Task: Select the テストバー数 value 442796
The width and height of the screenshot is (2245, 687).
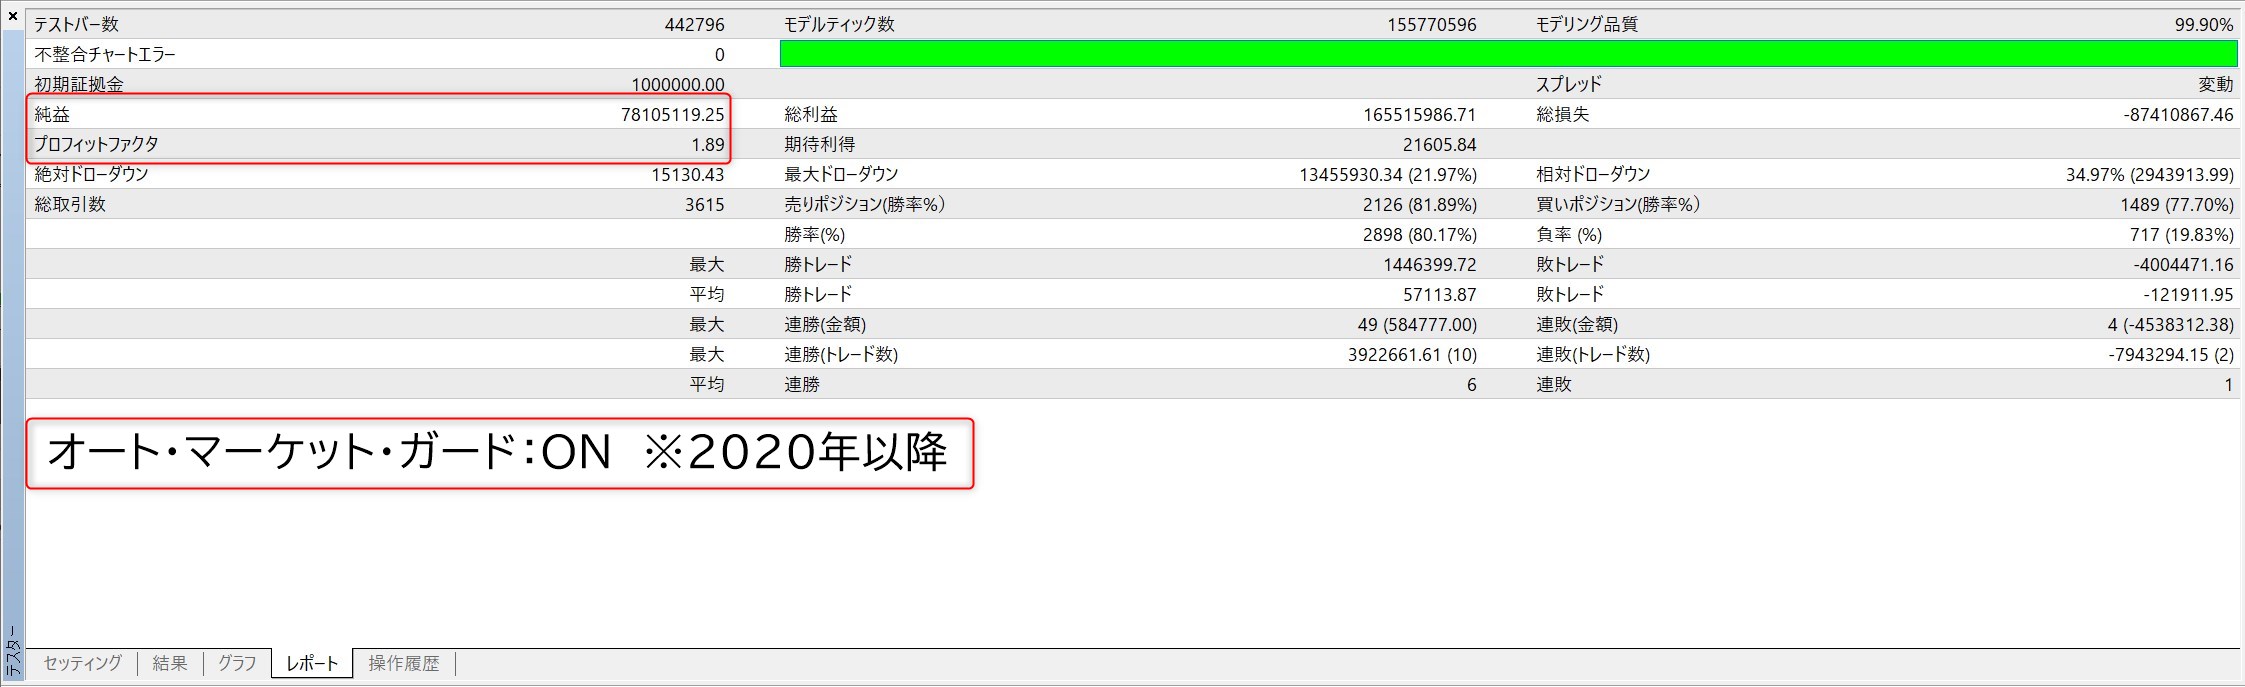Action: pos(694,24)
